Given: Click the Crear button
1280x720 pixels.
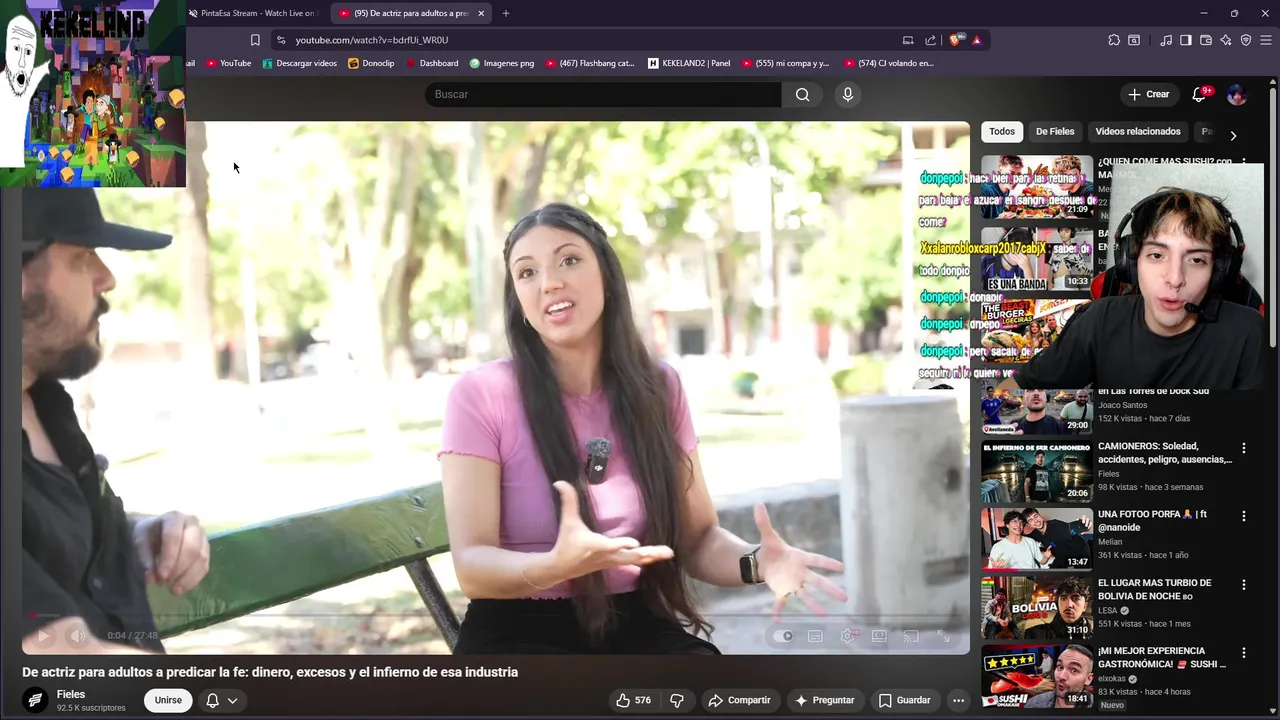Looking at the screenshot, I should coord(1148,94).
